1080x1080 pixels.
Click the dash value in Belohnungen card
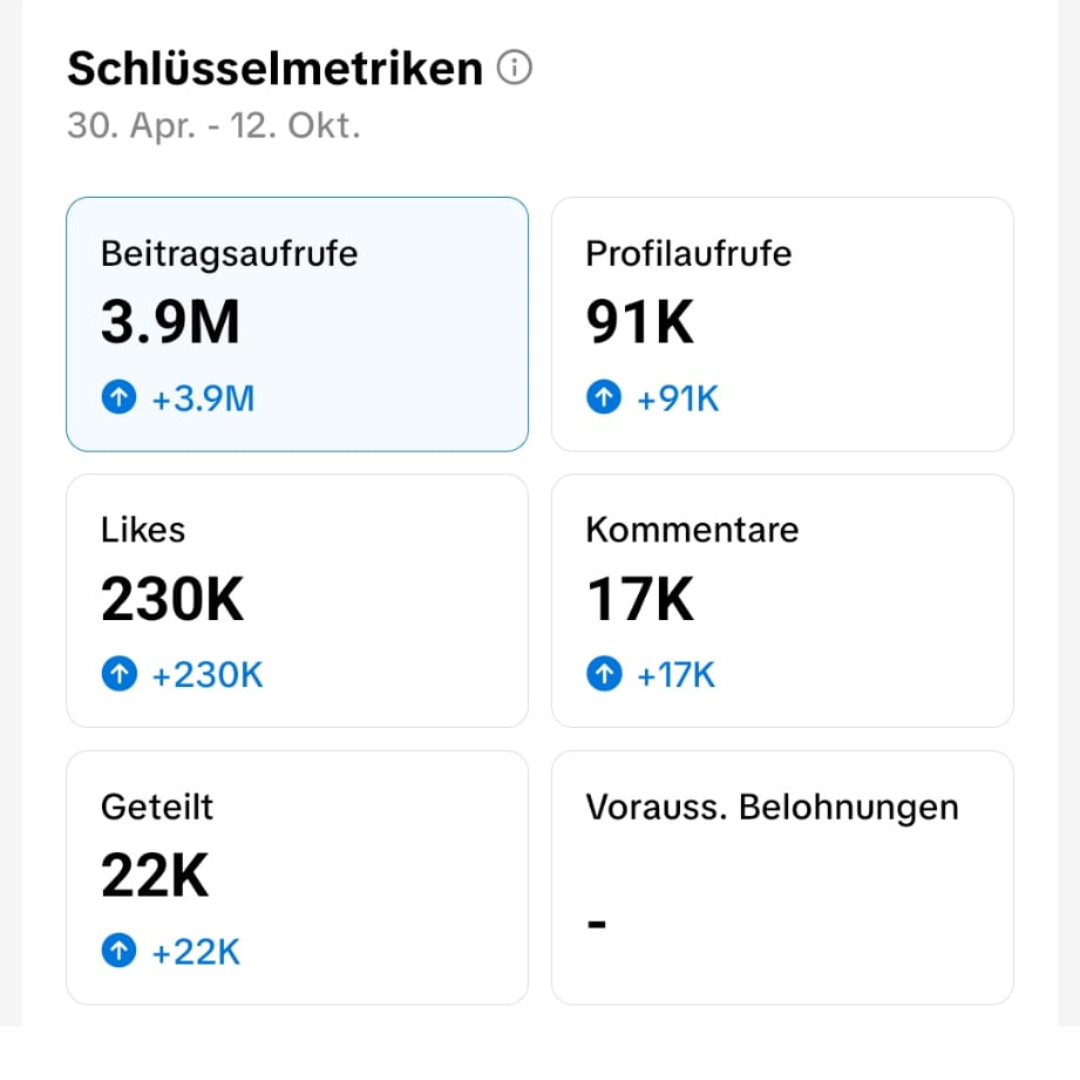[x=596, y=924]
